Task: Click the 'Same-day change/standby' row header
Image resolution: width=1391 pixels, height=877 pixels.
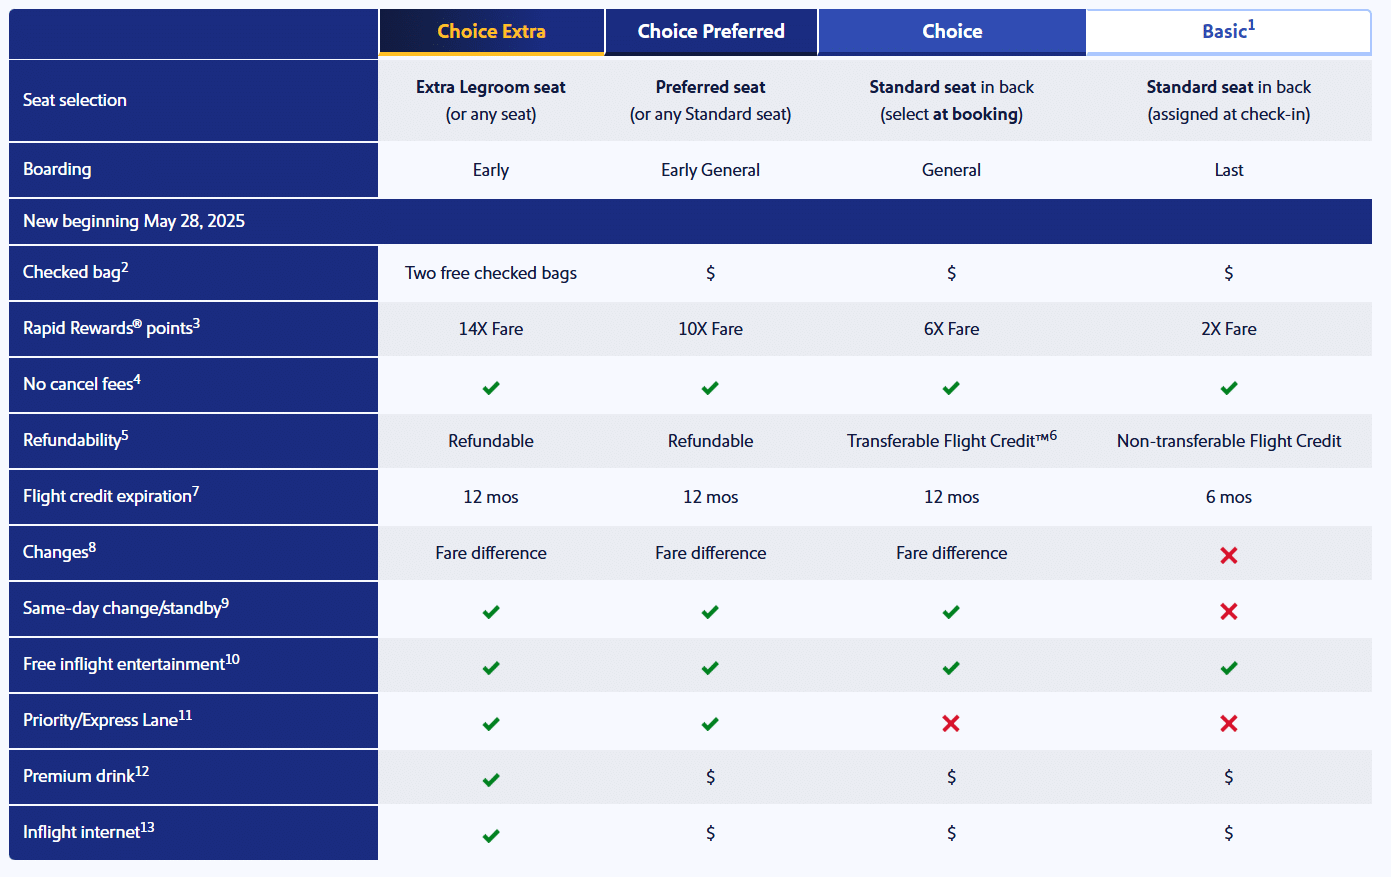Action: point(193,608)
